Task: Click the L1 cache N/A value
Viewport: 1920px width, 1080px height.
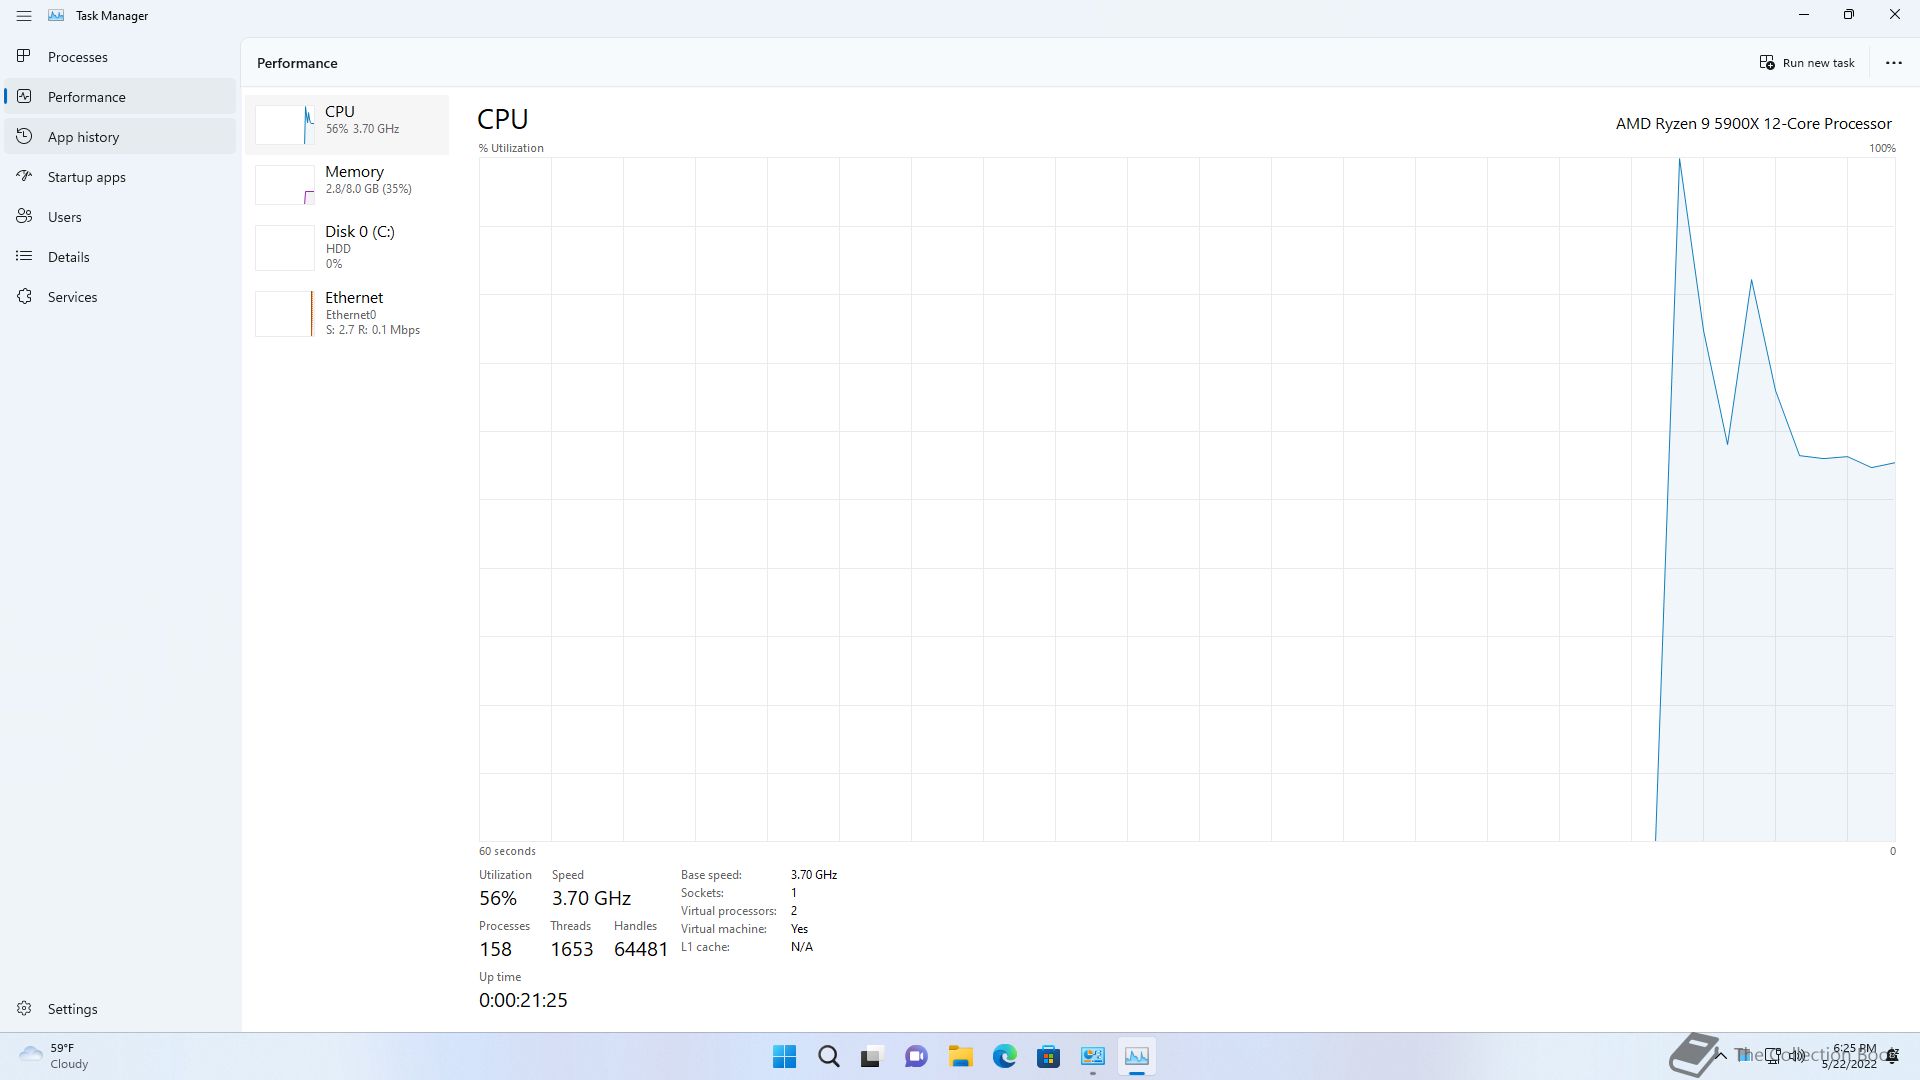Action: click(x=801, y=947)
